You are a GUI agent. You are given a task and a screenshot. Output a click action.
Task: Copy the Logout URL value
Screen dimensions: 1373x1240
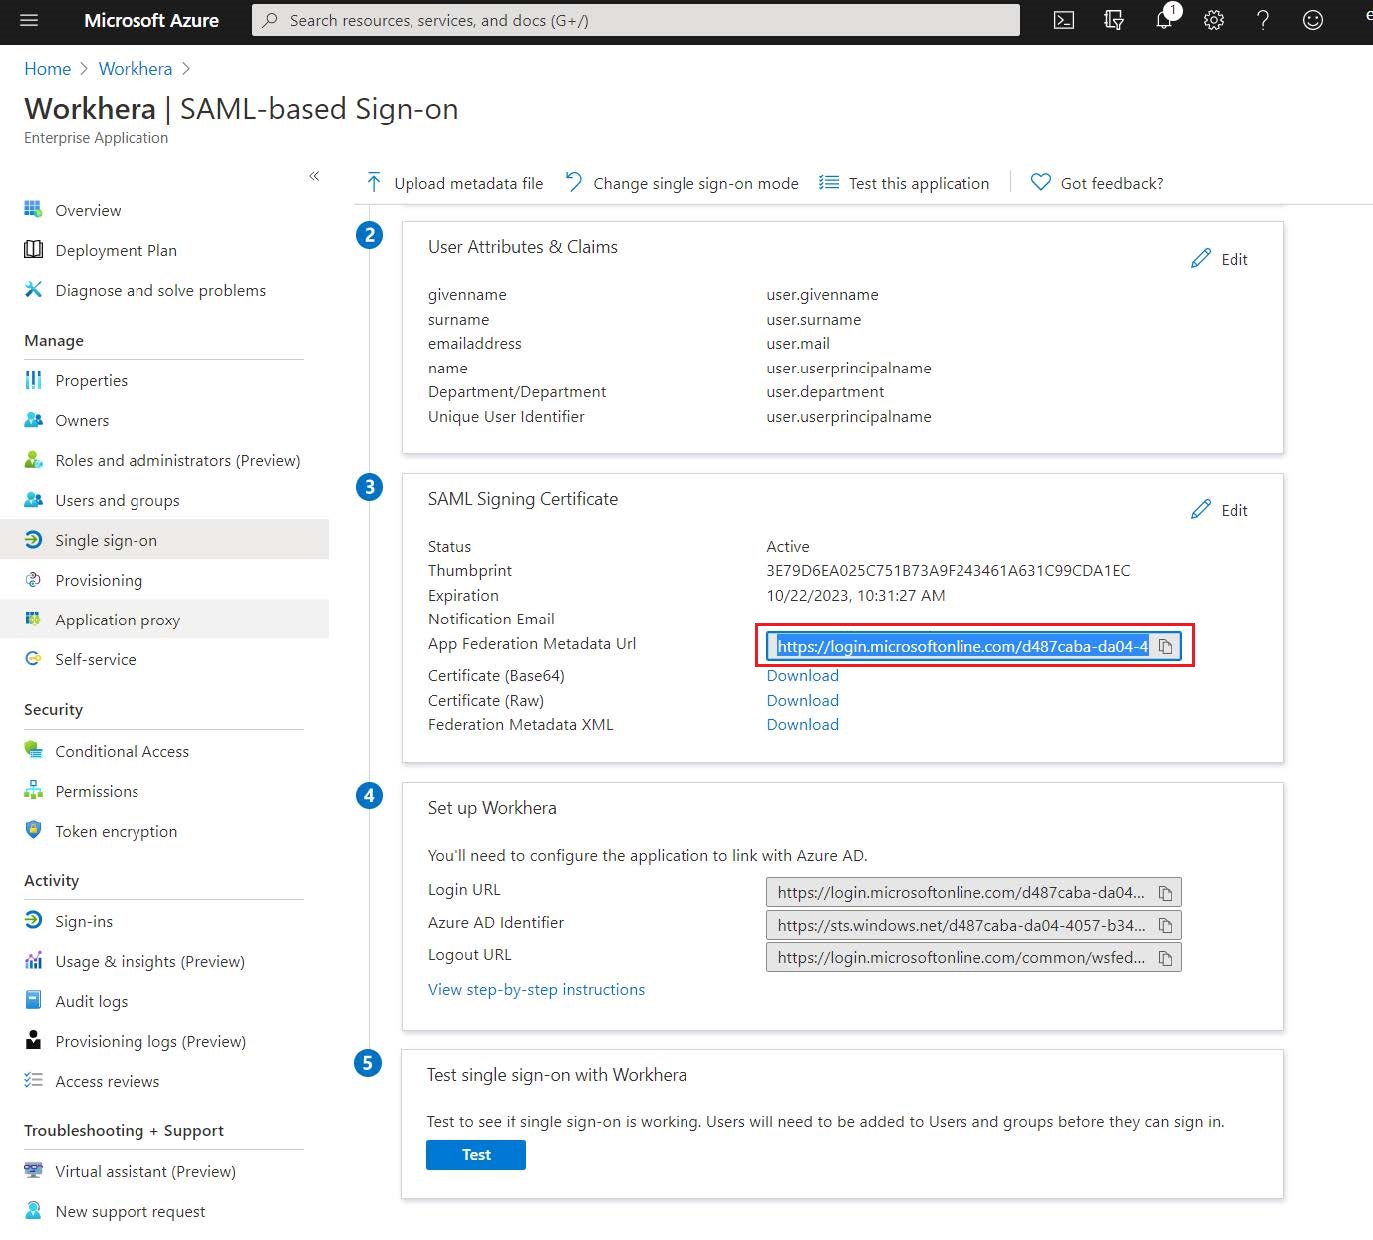coord(1165,957)
